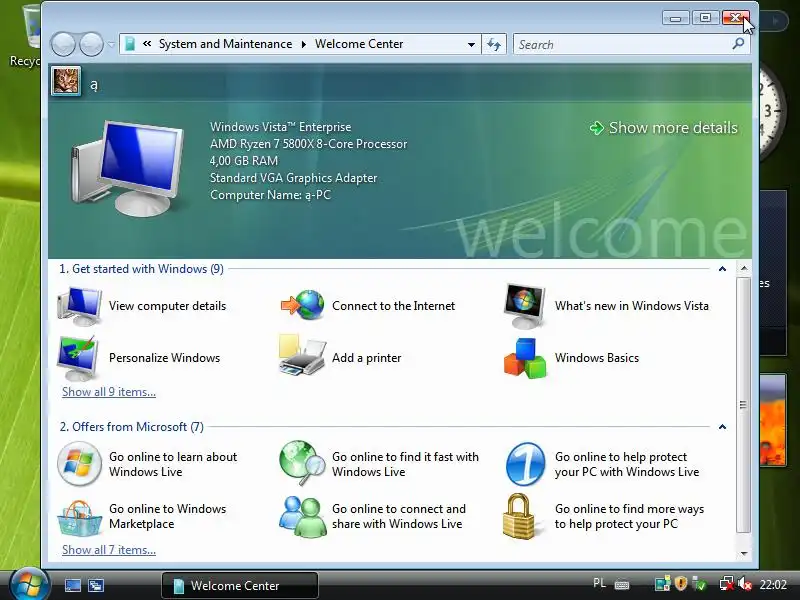800x600 pixels.
Task: Click Show more details link
Action: (x=663, y=128)
